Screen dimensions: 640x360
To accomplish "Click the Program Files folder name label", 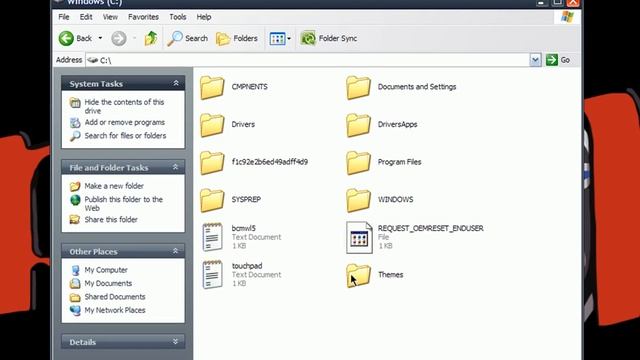I will (399, 162).
